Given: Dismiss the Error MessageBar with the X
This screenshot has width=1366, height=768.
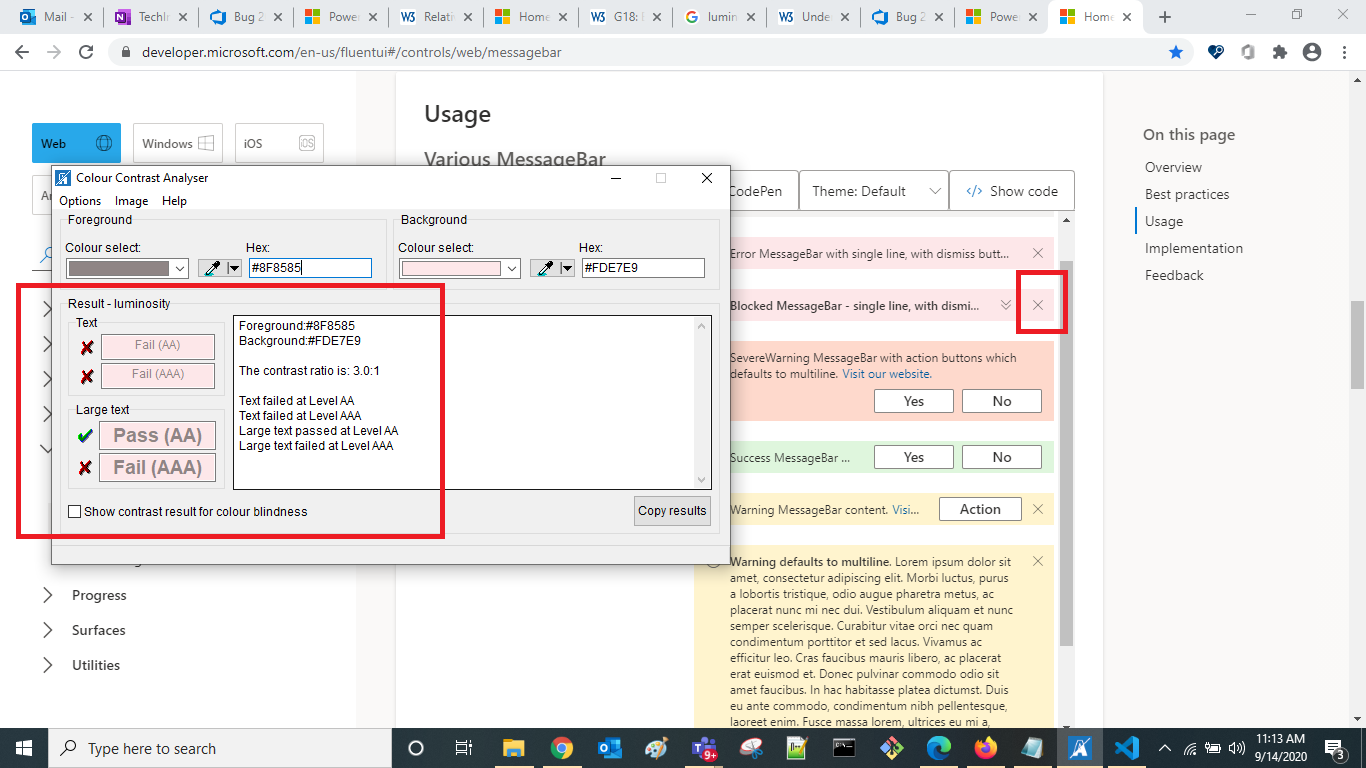Looking at the screenshot, I should tap(1038, 253).
